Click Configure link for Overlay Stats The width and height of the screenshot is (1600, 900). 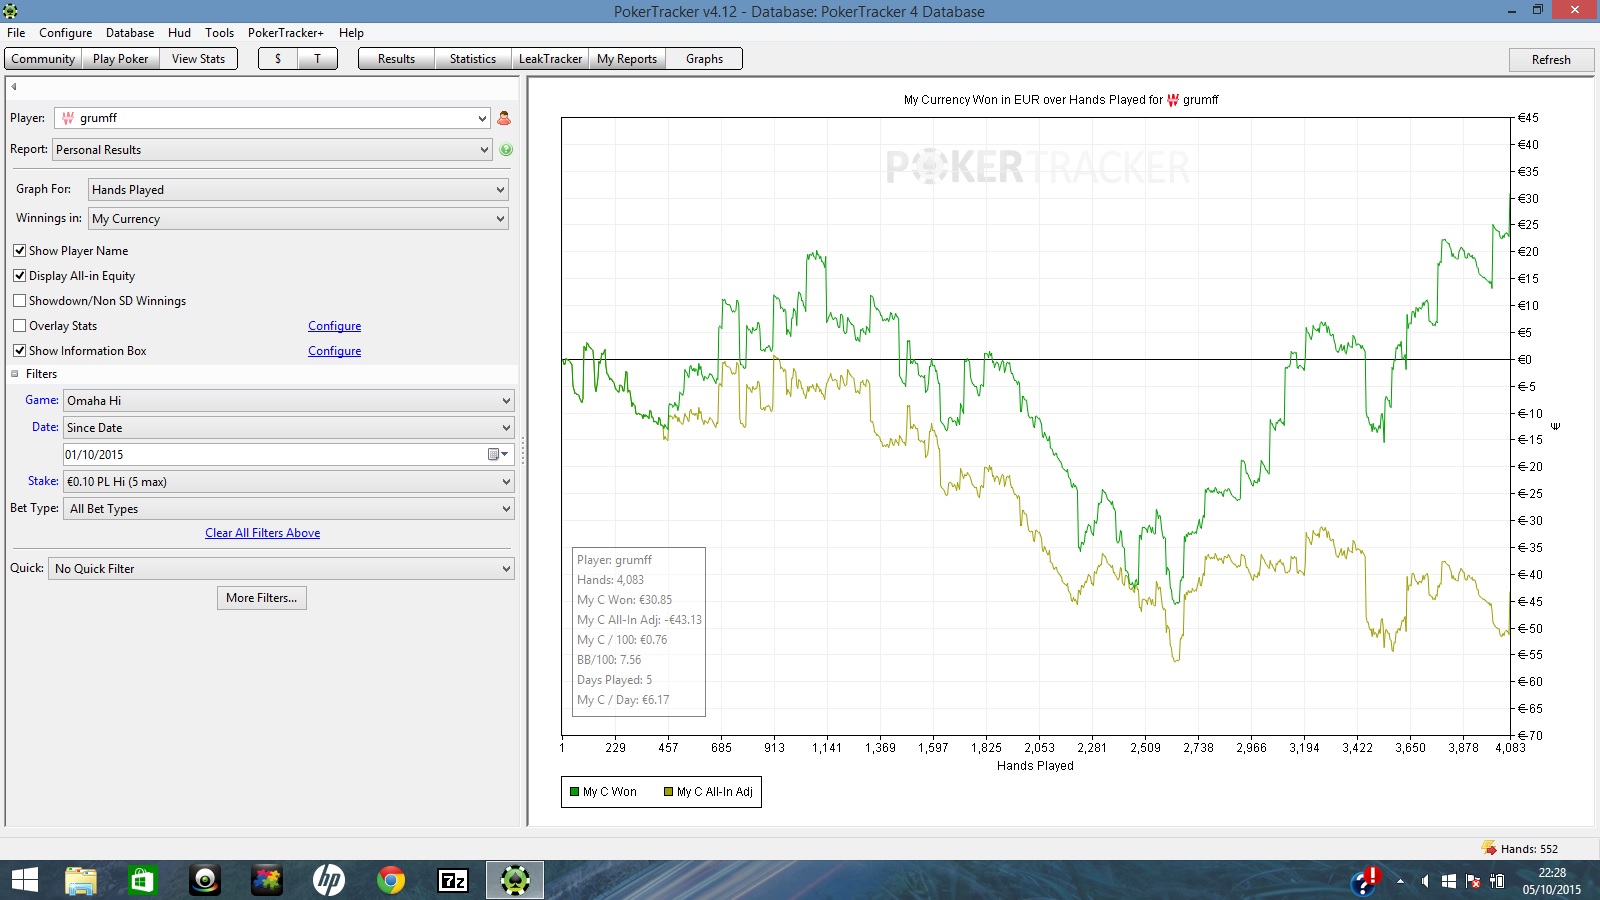point(334,326)
